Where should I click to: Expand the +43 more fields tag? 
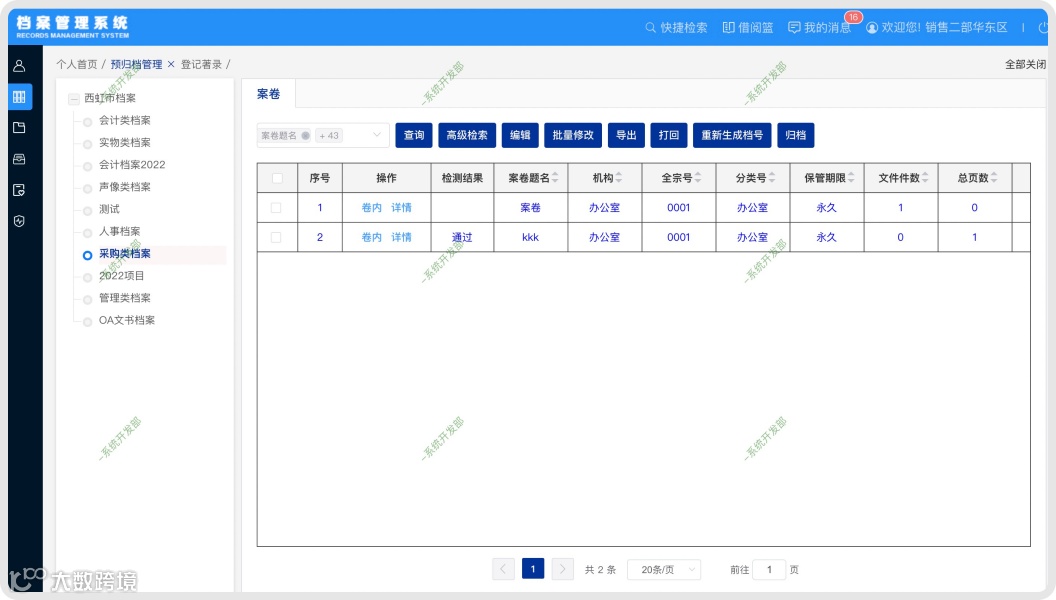(x=329, y=135)
